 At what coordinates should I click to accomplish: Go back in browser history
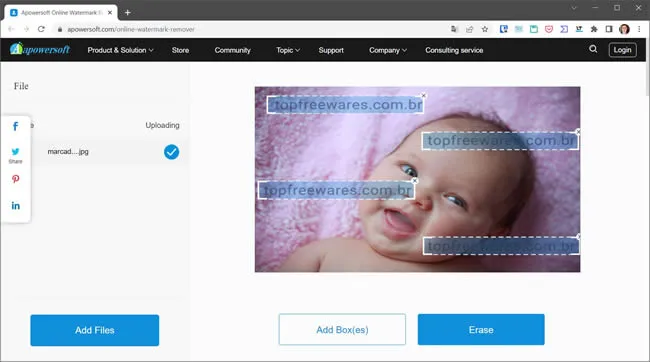tap(11, 29)
